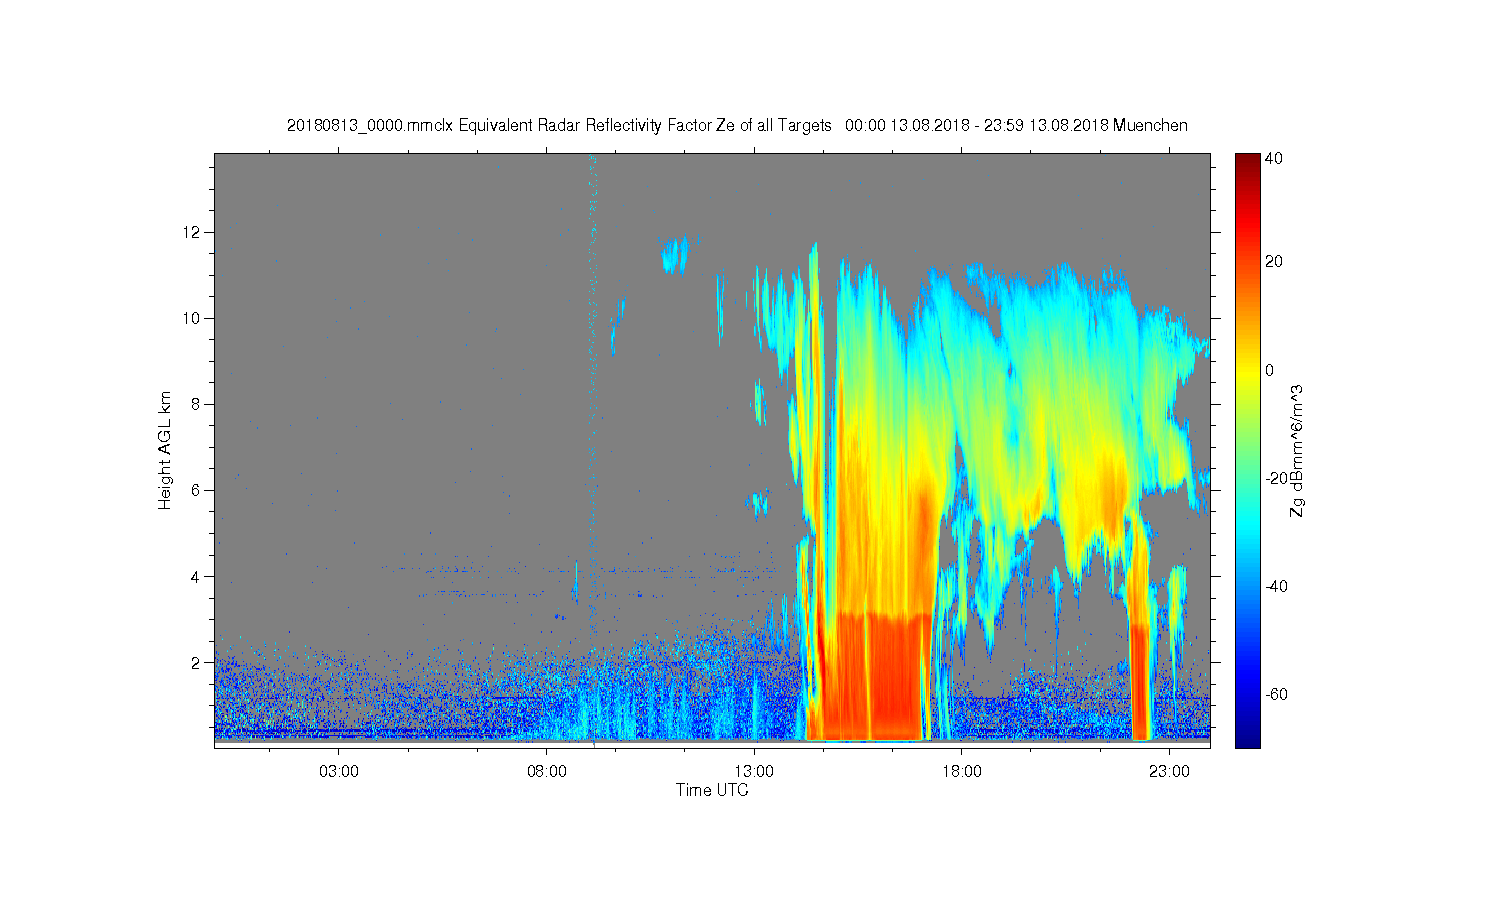
Task: Click the height tick label "10"
Action: click(x=192, y=318)
